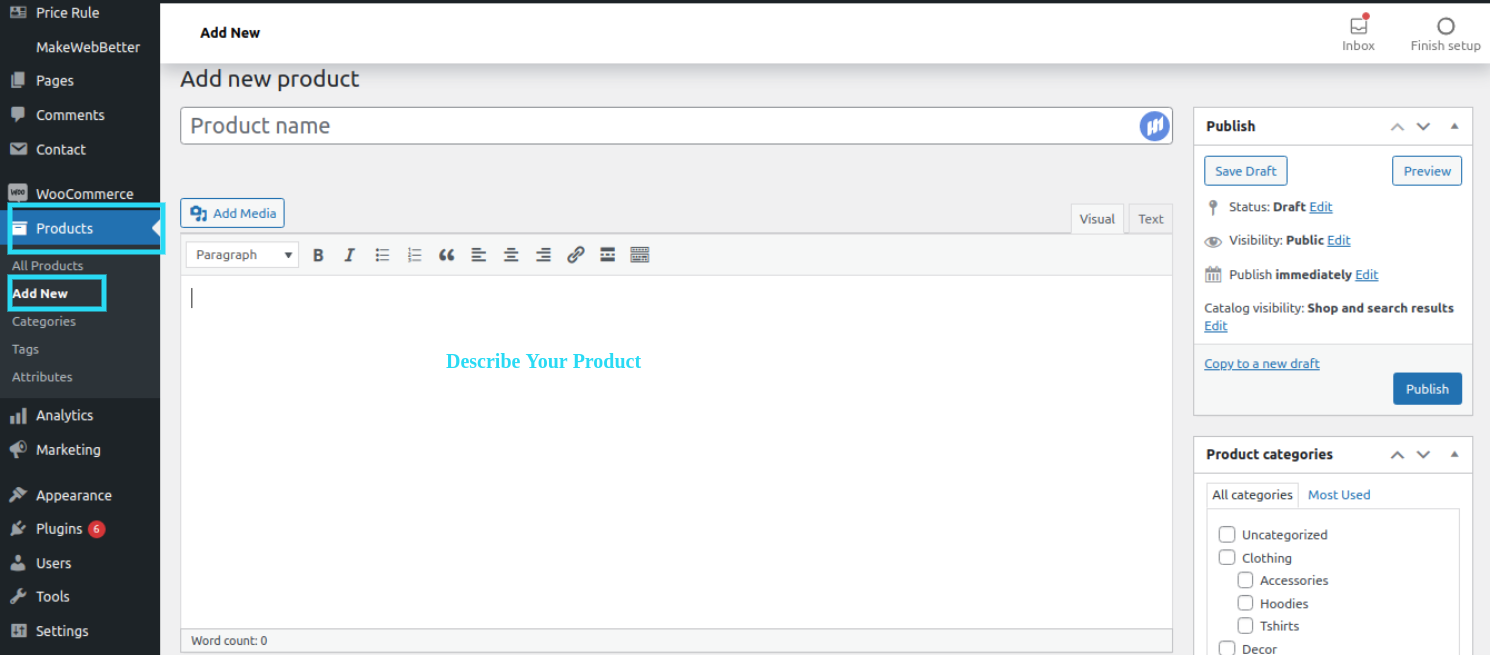
Task: Apply blockquote formatting
Action: click(x=446, y=254)
